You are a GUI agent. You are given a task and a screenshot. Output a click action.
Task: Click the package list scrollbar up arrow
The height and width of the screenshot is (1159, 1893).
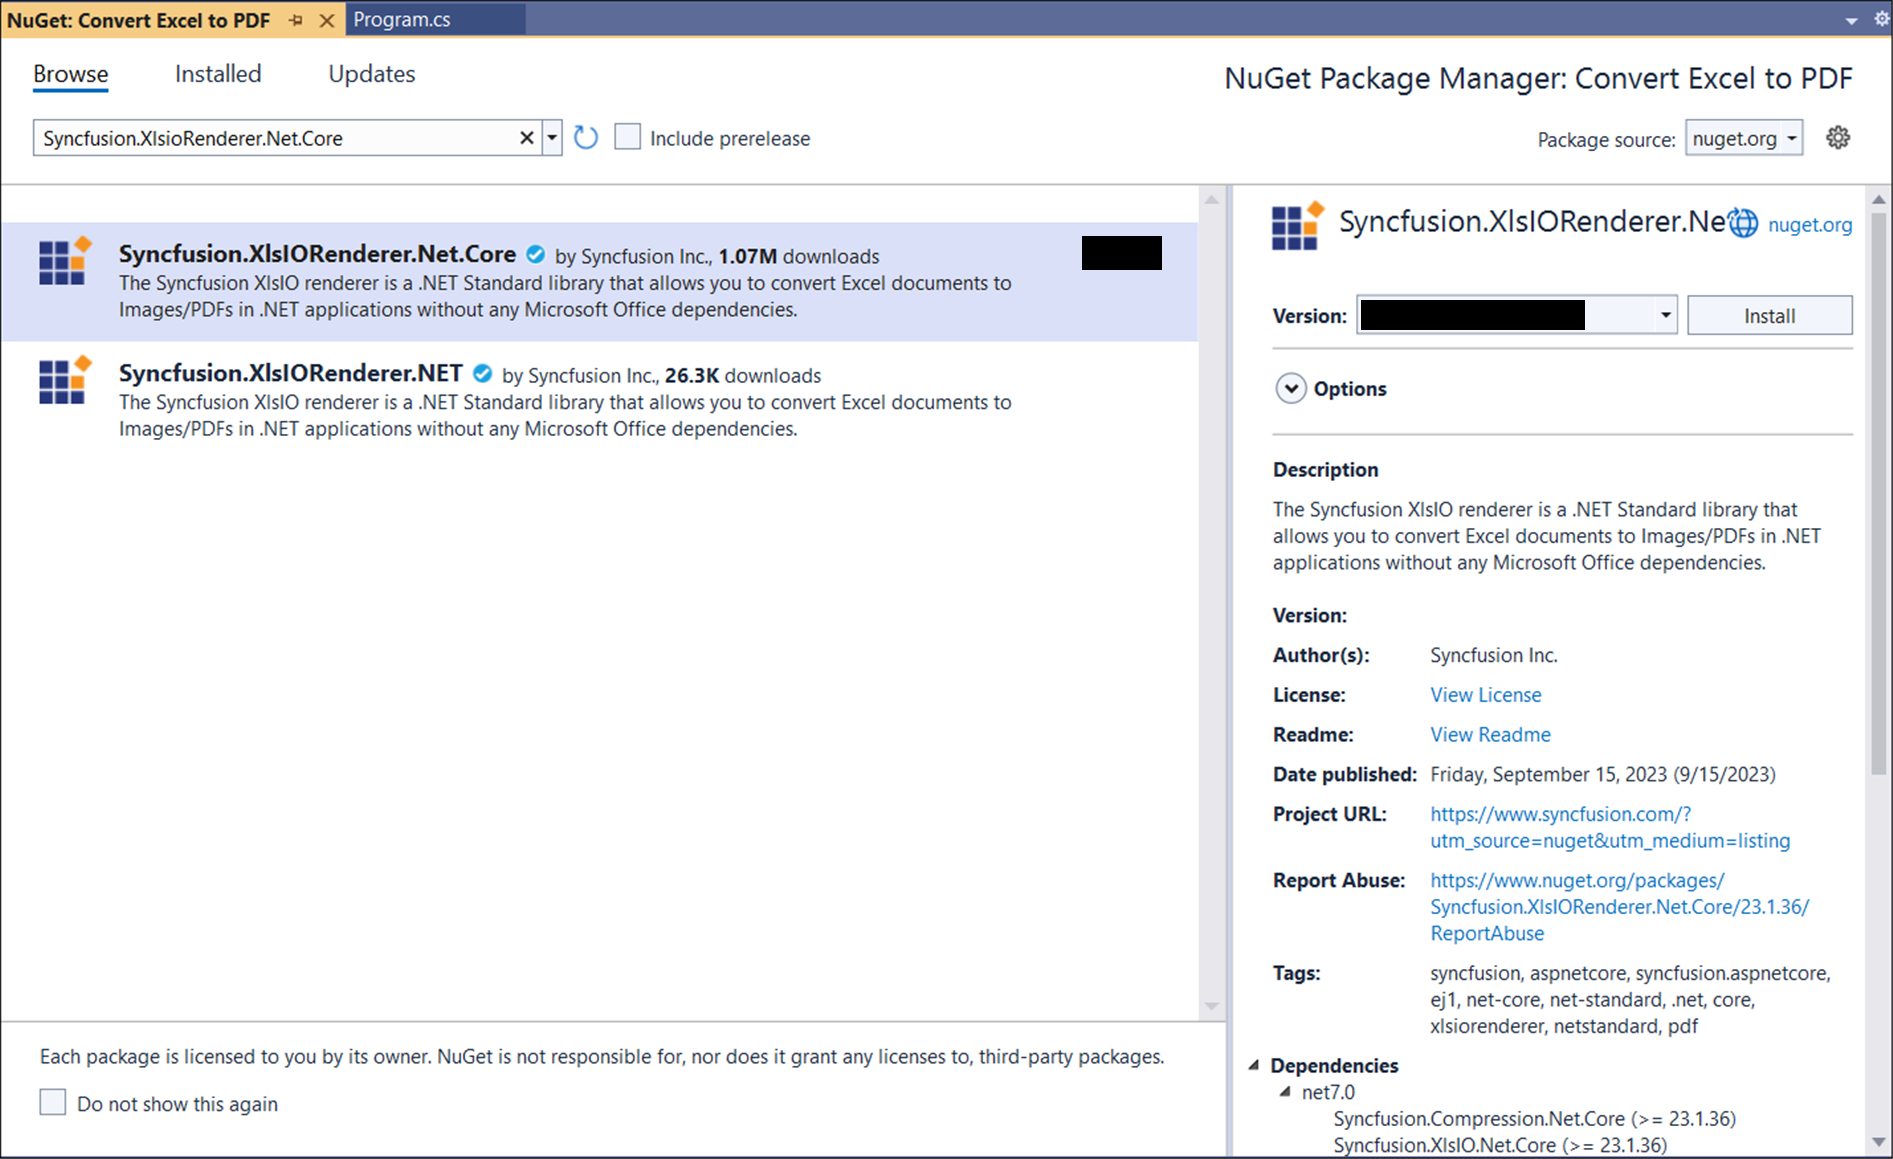(x=1212, y=199)
